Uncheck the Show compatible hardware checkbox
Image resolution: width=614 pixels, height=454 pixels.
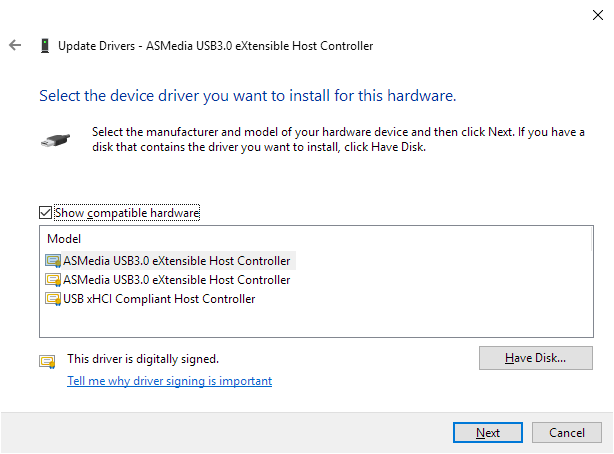pos(45,213)
